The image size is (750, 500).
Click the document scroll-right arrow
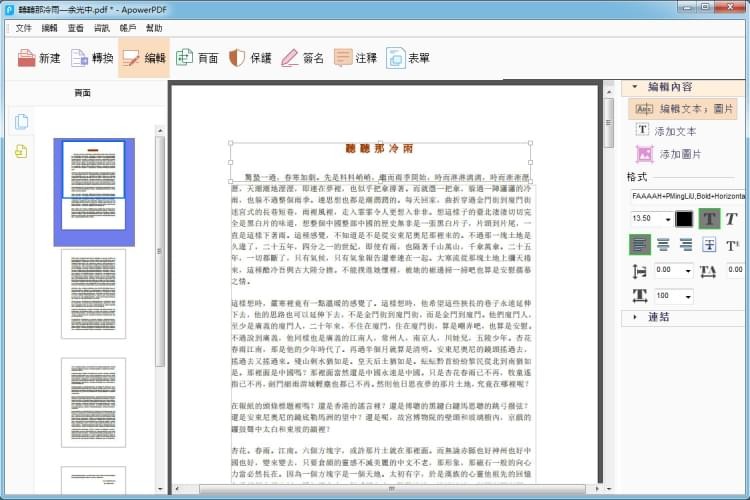(x=596, y=489)
